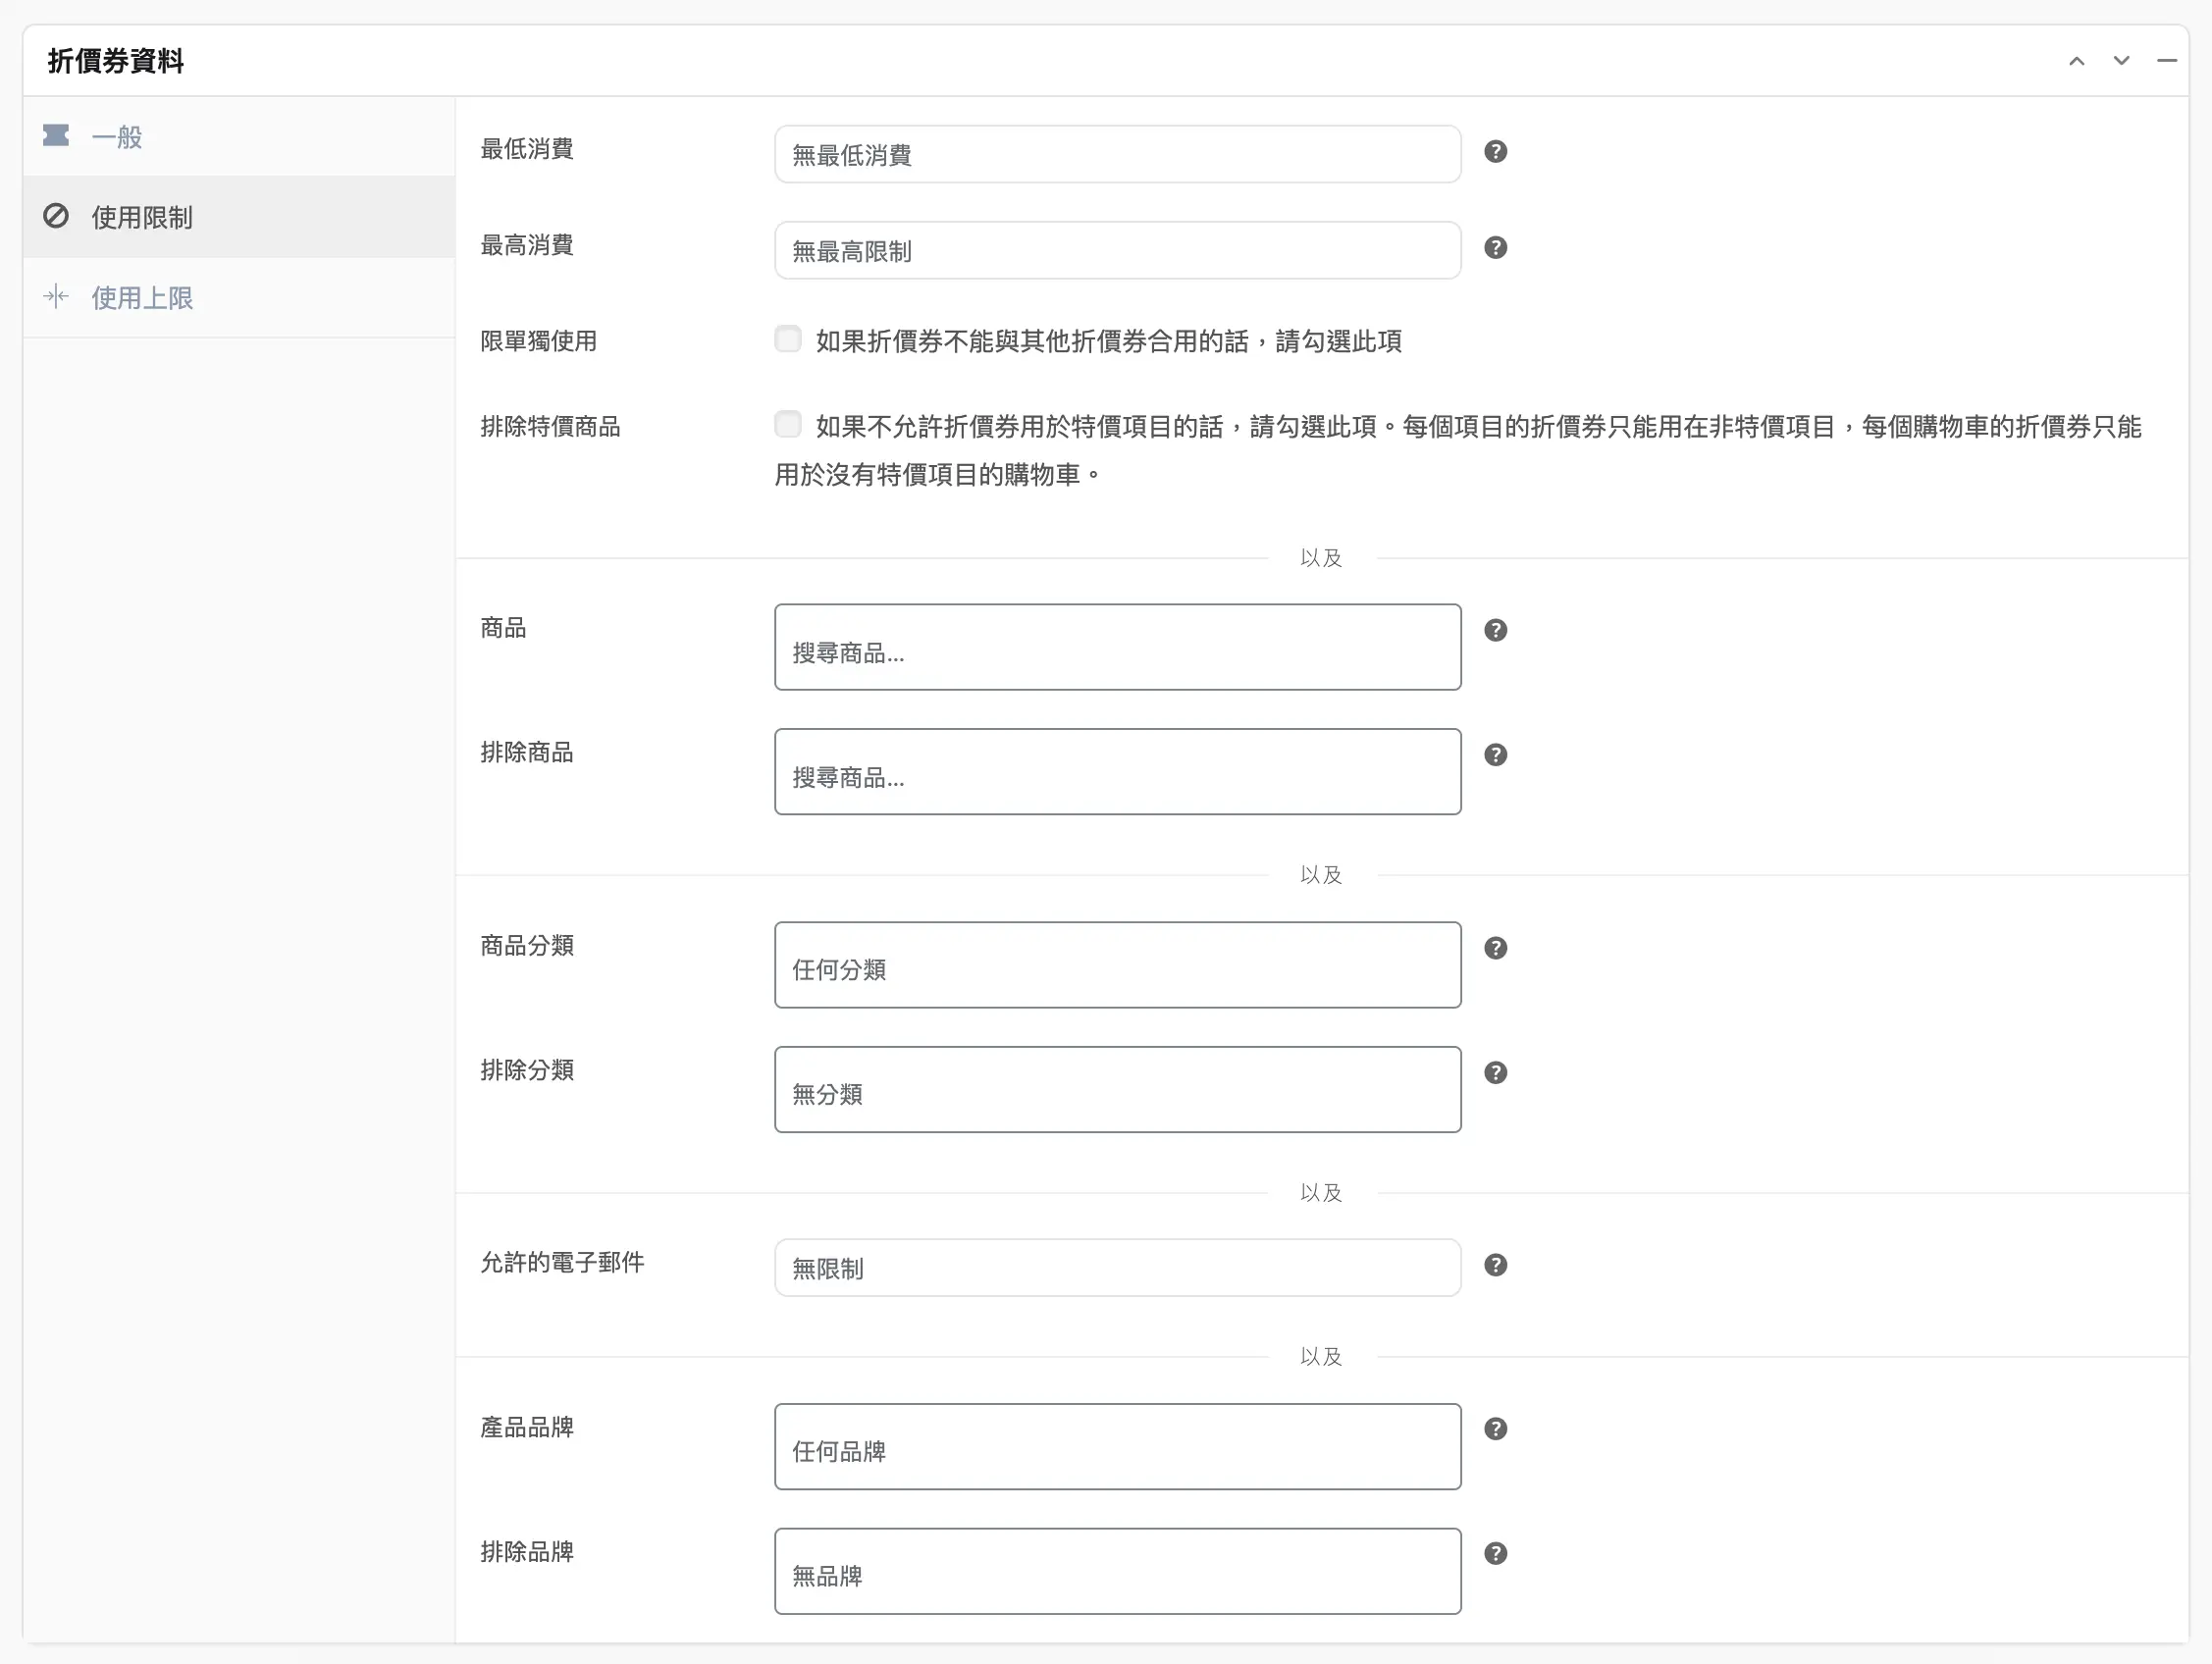This screenshot has width=2212, height=1664.
Task: Switch to the 使用上限 tab
Action: 239,297
